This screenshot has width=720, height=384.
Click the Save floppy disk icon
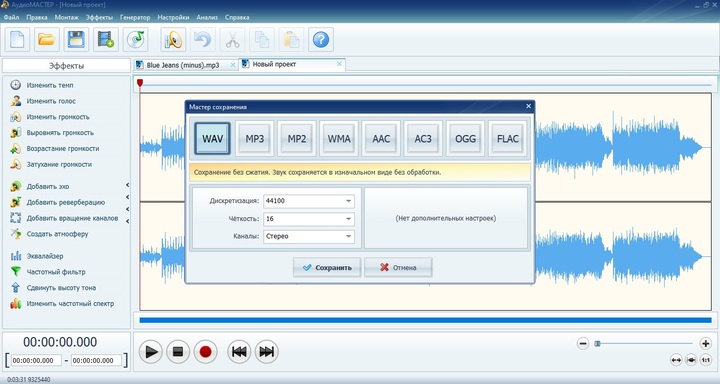pyautogui.click(x=76, y=40)
